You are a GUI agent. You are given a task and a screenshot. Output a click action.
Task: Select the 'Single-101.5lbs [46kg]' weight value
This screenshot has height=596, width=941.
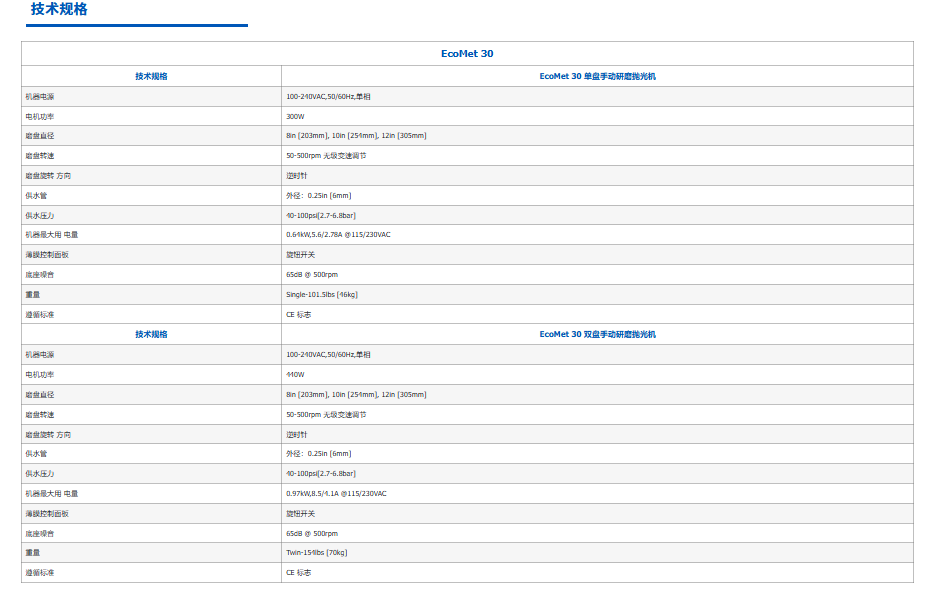[322, 295]
